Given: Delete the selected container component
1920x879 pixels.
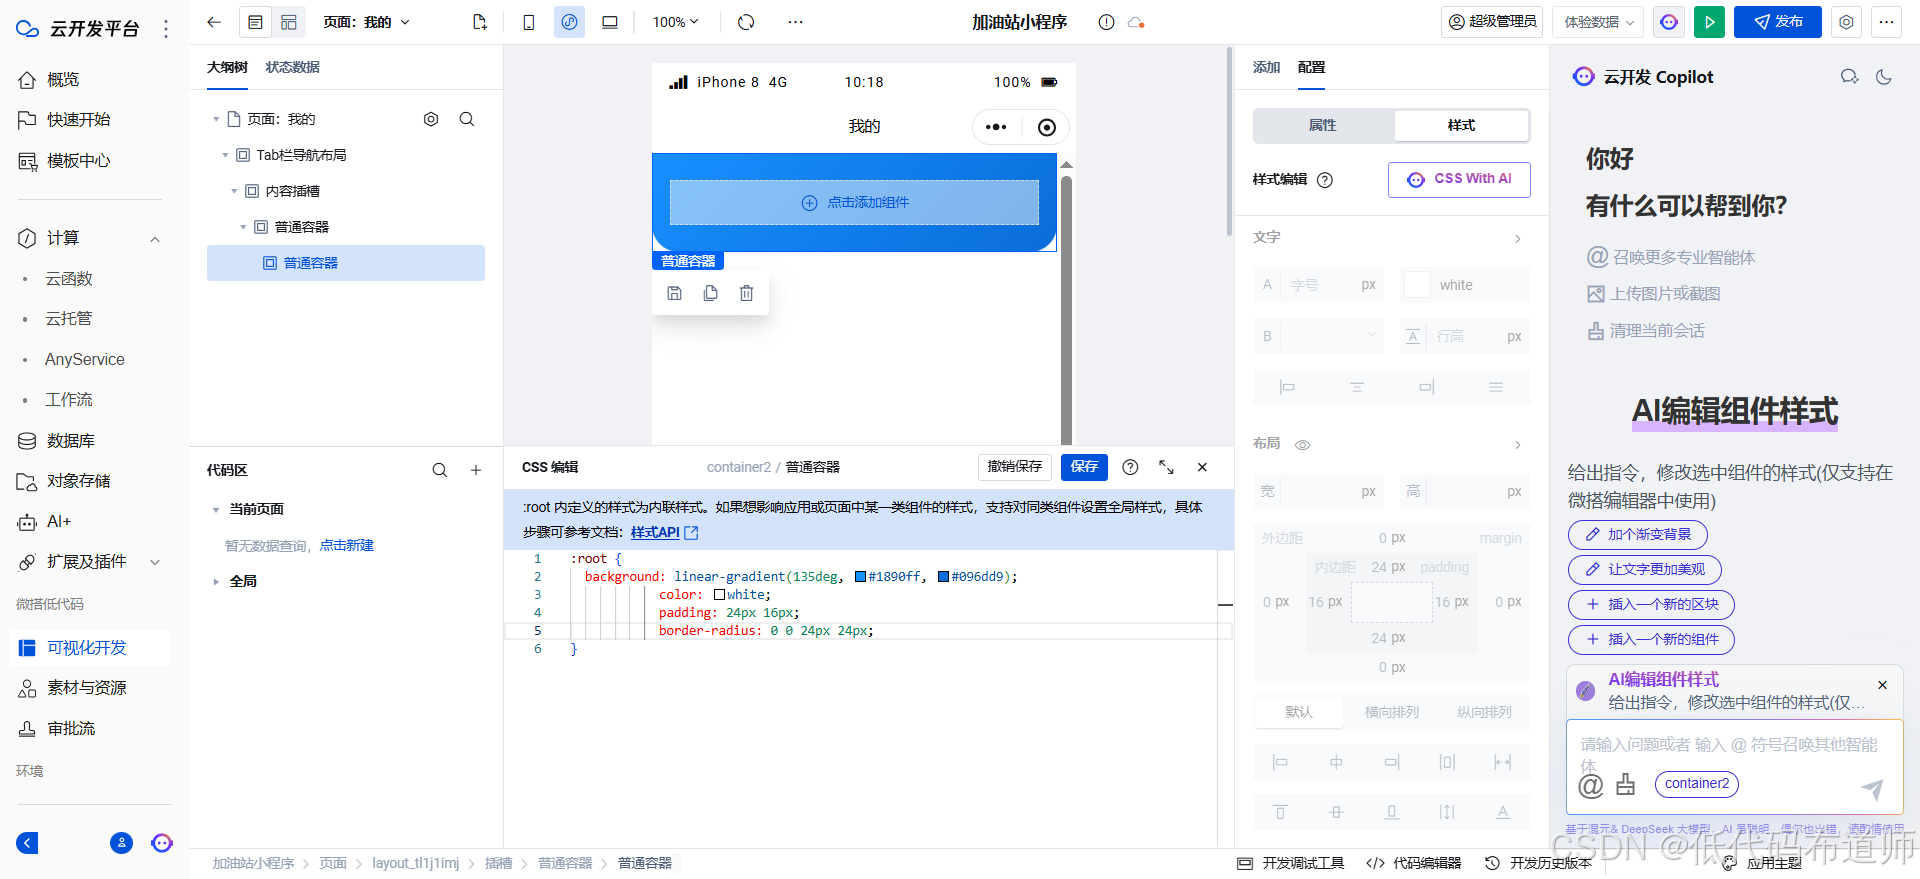Looking at the screenshot, I should tap(747, 293).
